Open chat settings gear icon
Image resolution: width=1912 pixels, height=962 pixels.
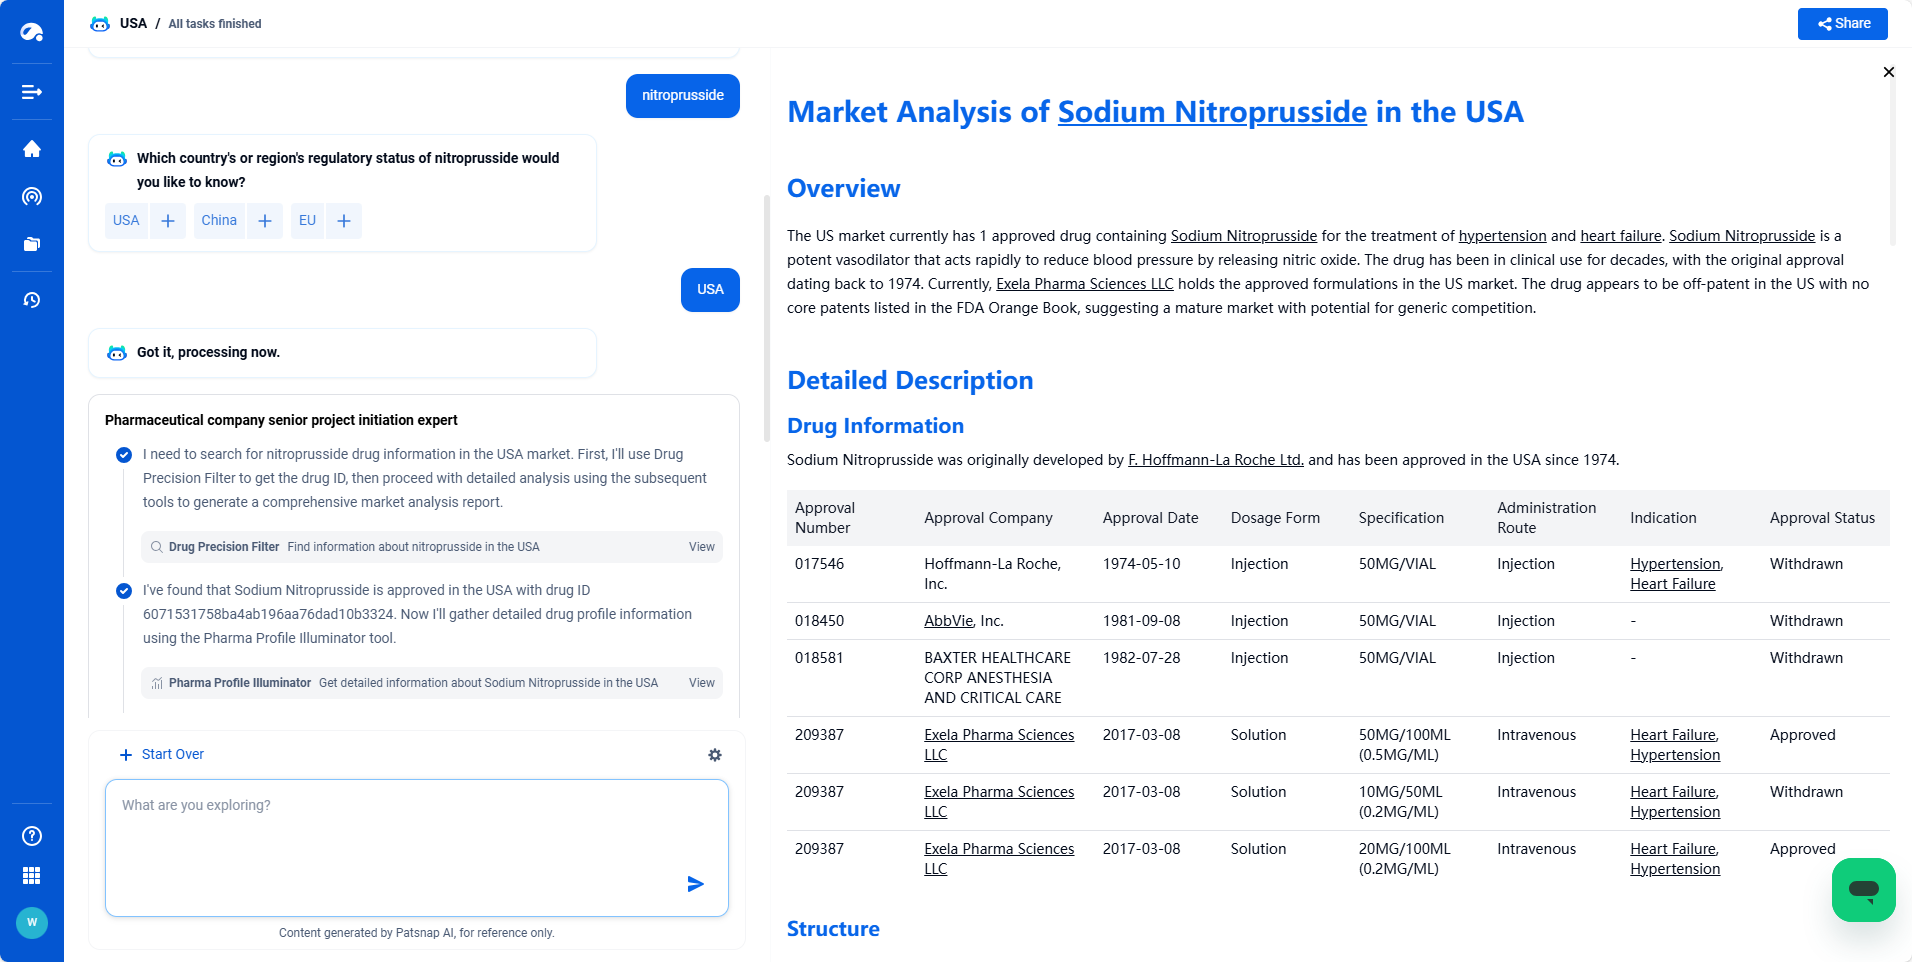(715, 755)
